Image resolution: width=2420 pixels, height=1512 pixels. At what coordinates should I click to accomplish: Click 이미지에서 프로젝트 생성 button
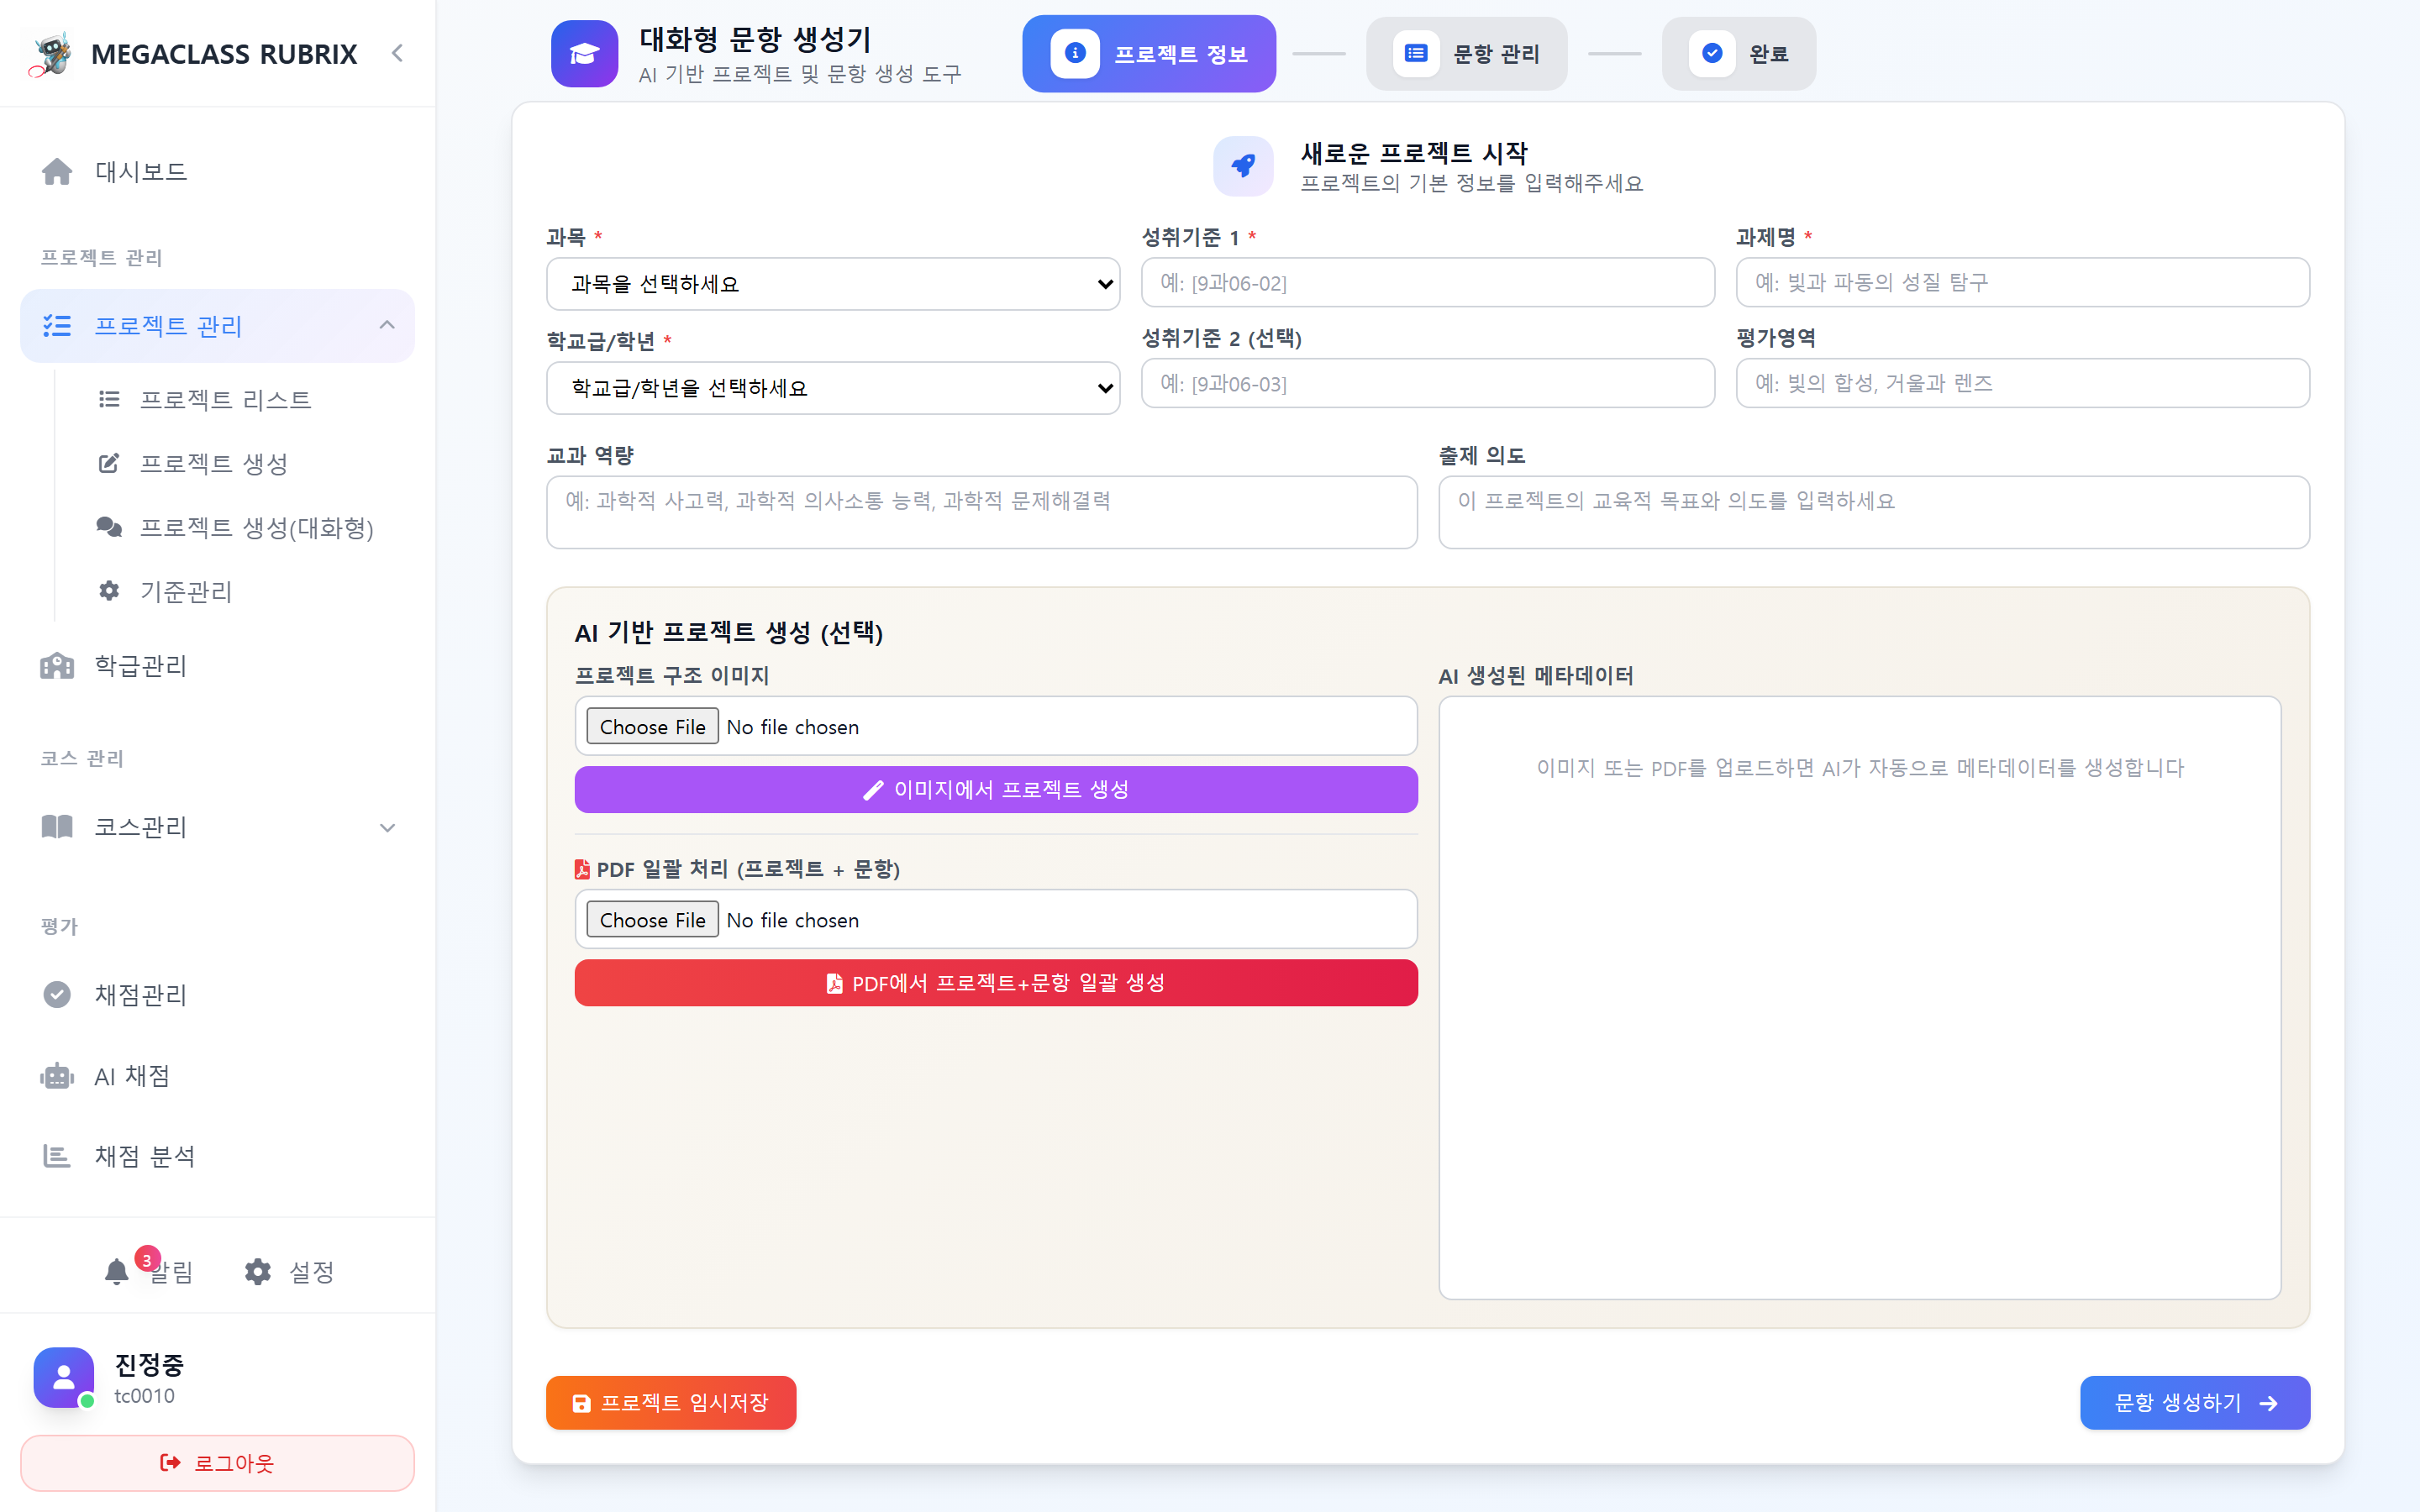pyautogui.click(x=995, y=789)
